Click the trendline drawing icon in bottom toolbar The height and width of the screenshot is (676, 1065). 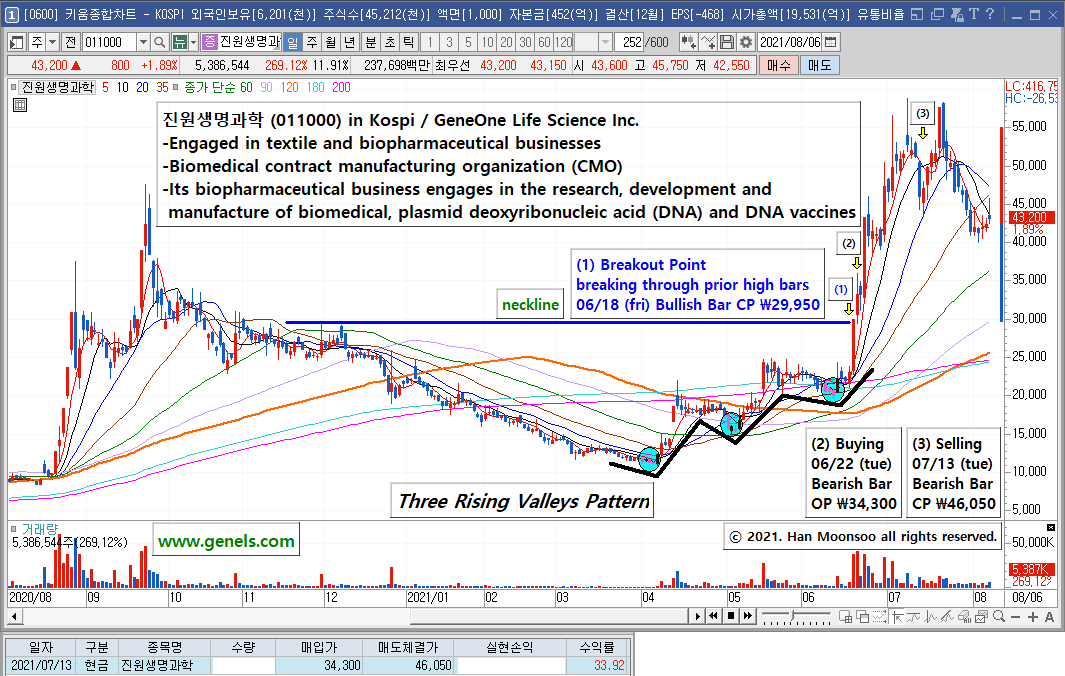[947, 617]
